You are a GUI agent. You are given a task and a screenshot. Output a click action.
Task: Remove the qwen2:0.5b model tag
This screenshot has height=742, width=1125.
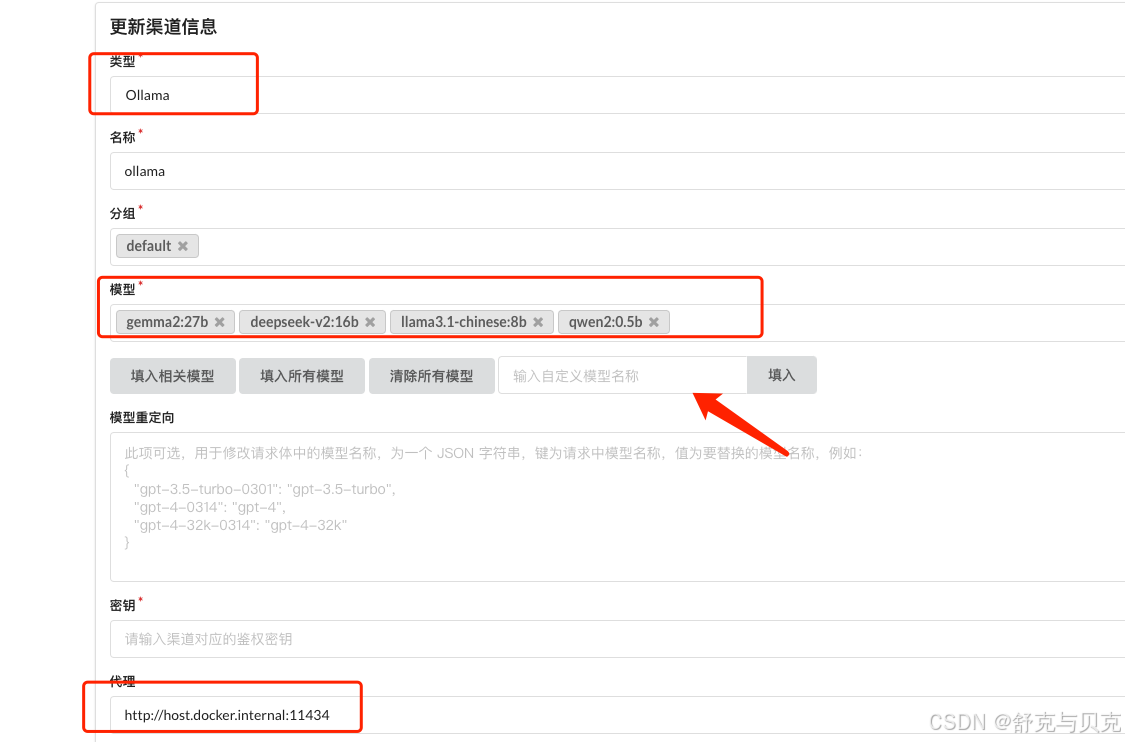coord(654,322)
